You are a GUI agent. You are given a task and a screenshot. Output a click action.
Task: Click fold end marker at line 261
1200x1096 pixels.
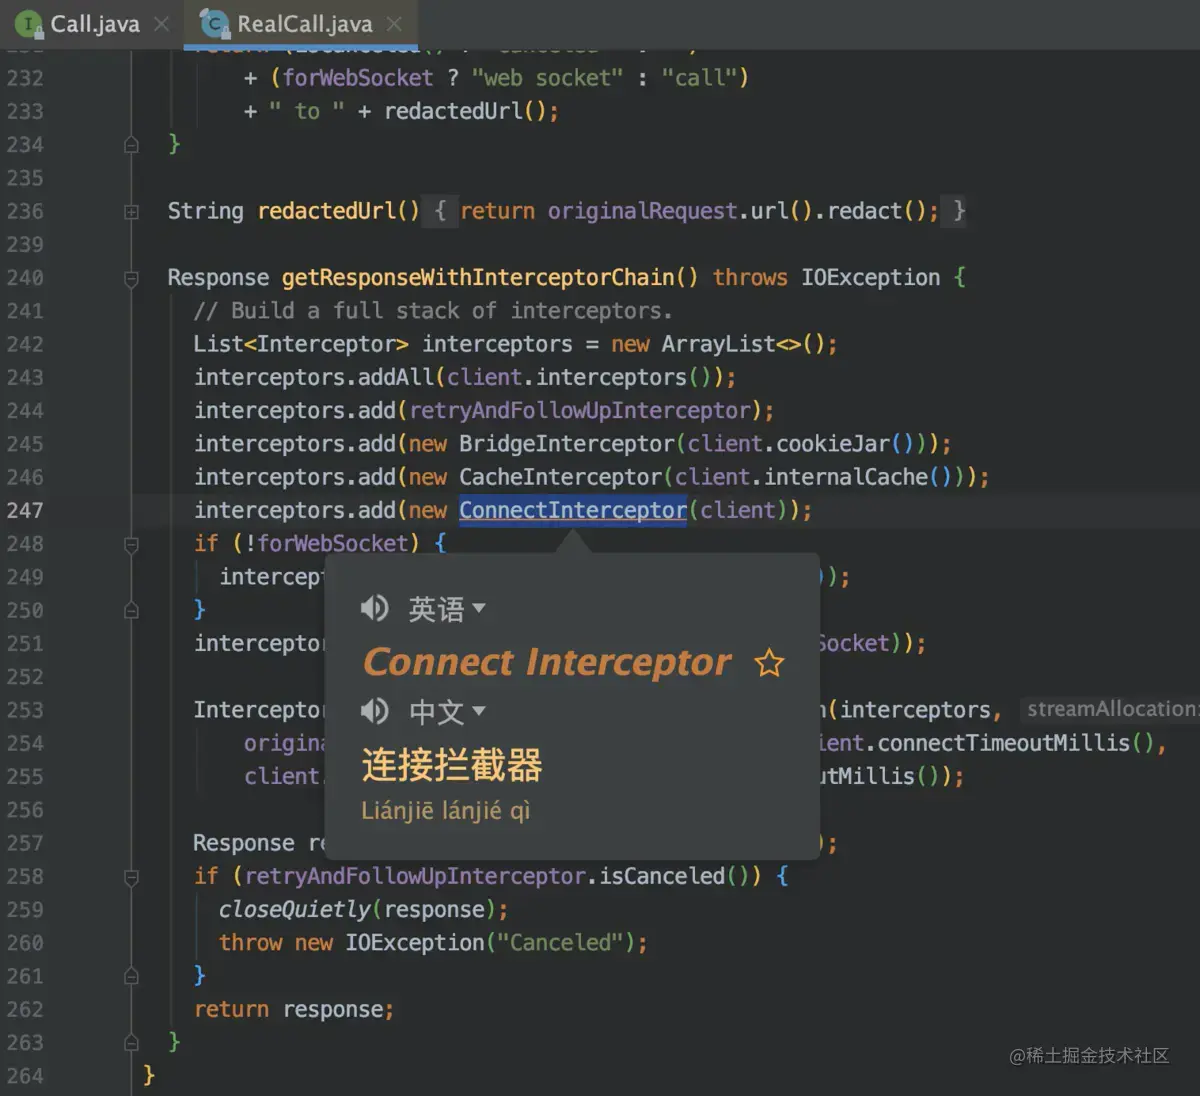point(131,976)
